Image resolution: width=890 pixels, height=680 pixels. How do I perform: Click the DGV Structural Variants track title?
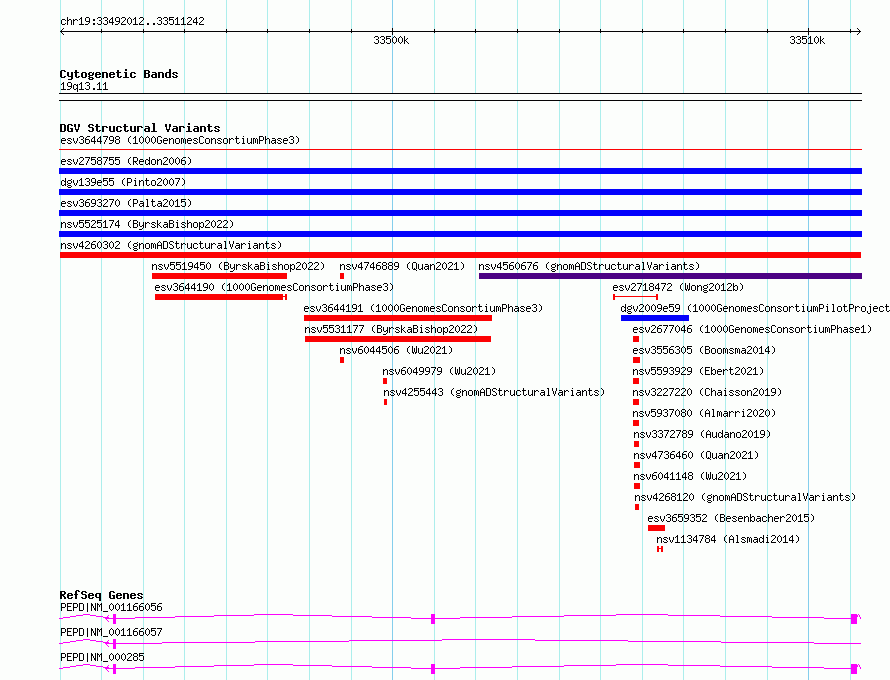tap(140, 128)
